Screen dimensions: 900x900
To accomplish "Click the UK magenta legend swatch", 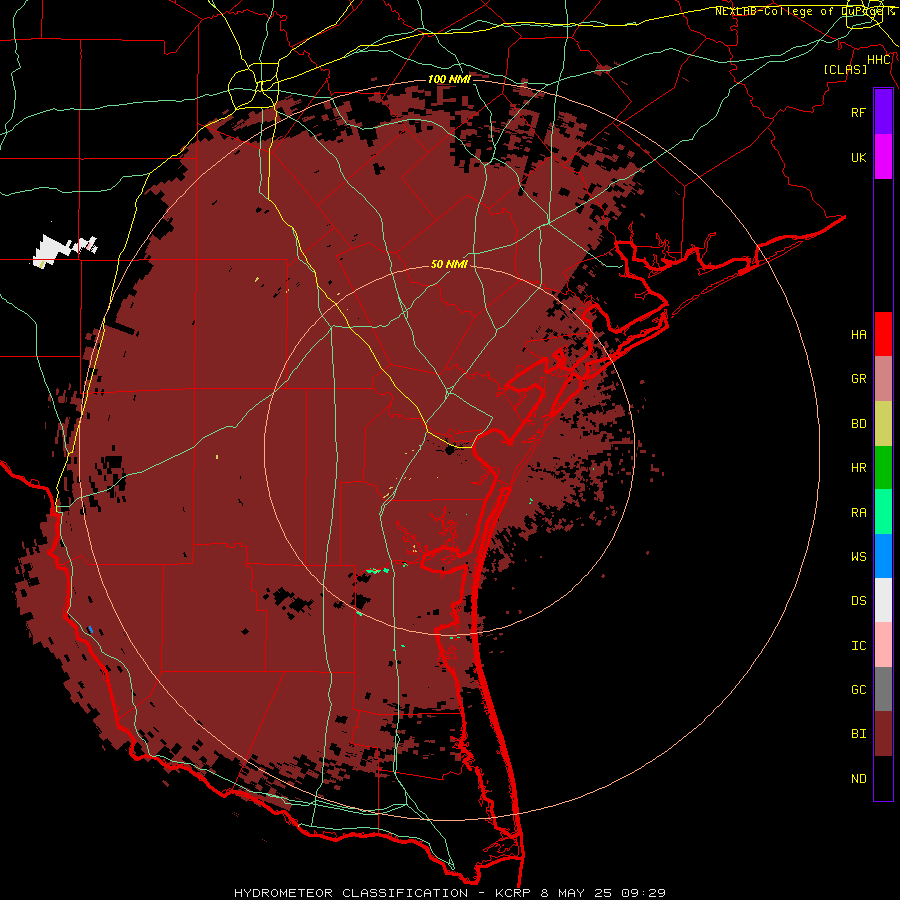I will coord(883,157).
